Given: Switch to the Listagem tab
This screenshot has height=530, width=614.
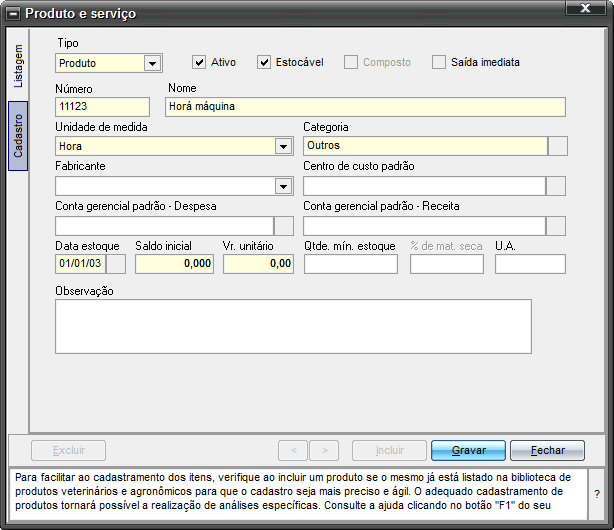Looking at the screenshot, I should (18, 65).
